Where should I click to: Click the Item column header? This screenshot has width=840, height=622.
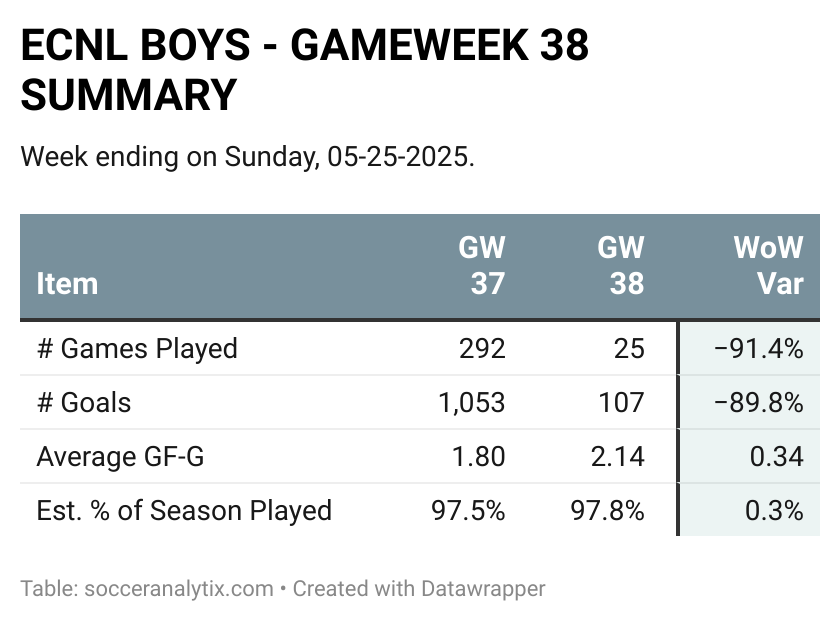pyautogui.click(x=68, y=283)
